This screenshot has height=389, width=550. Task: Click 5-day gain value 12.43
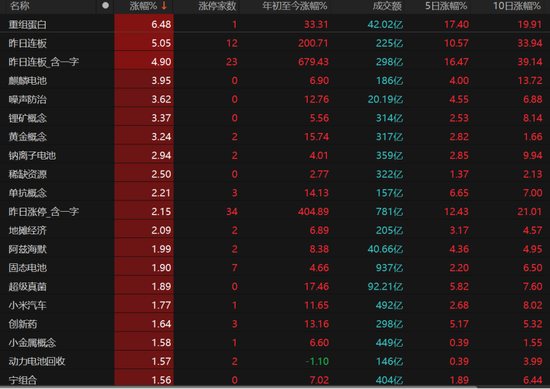456,212
